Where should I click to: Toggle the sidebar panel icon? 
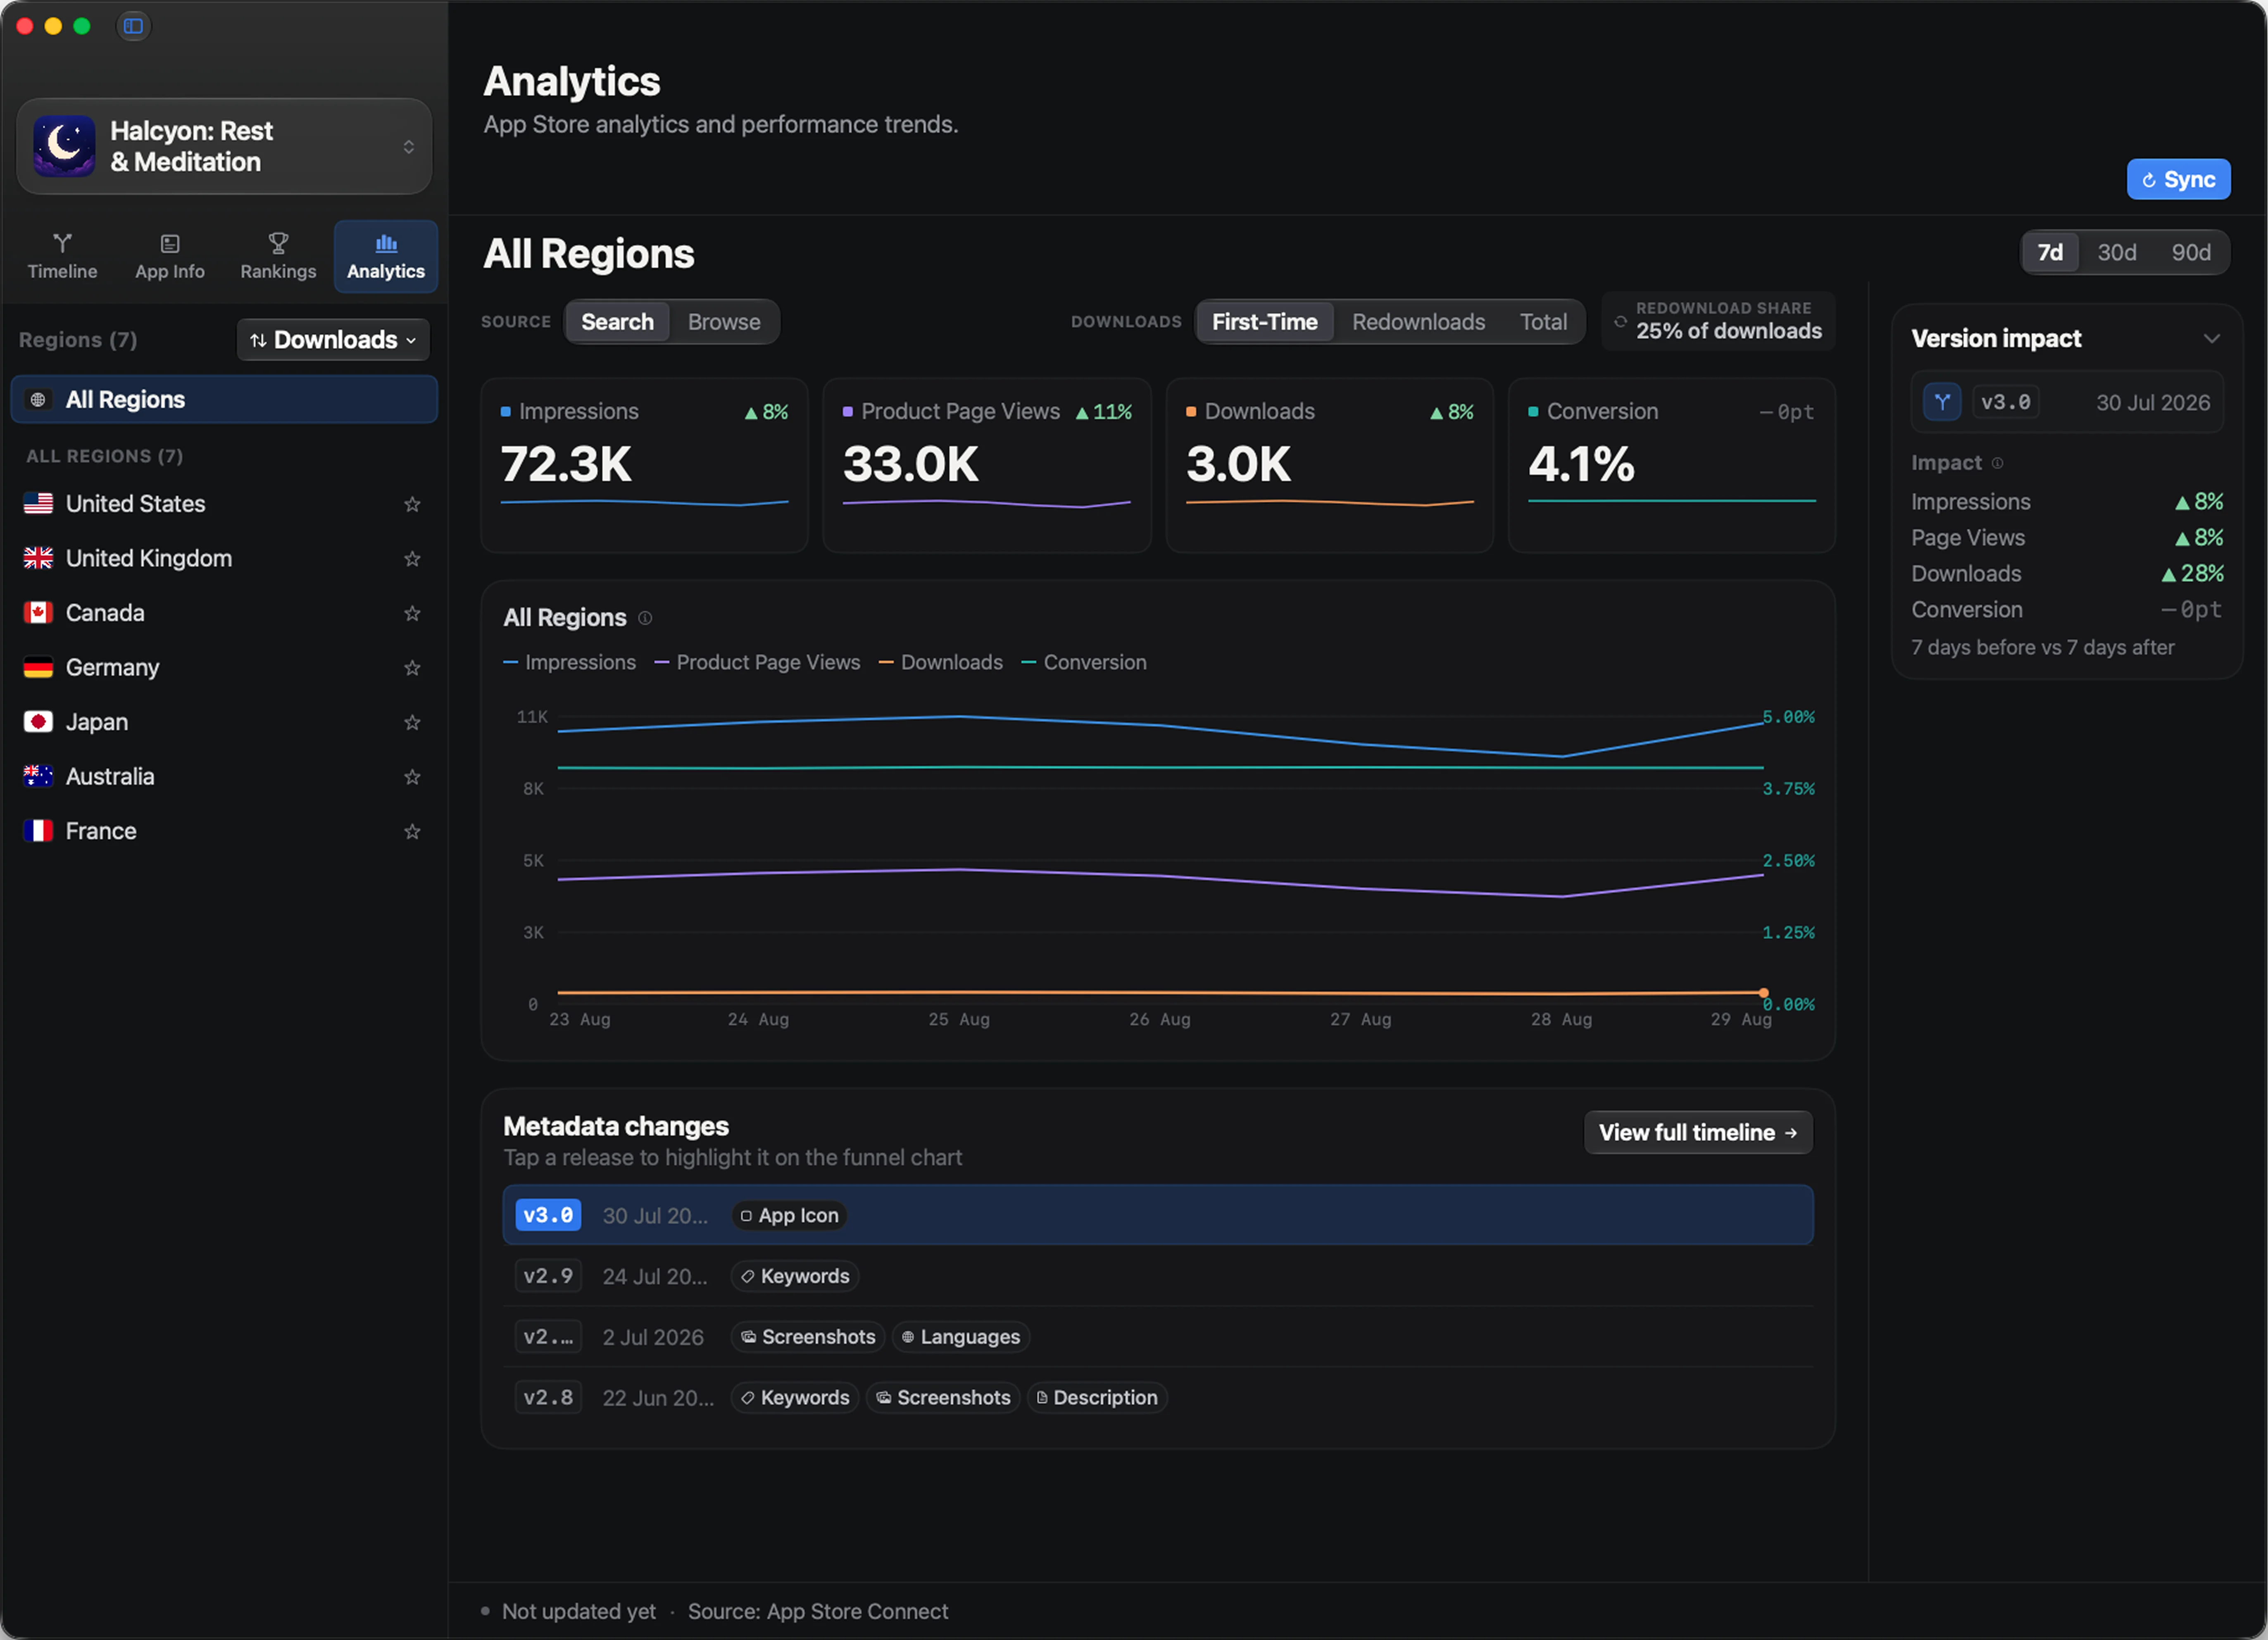coord(133,26)
